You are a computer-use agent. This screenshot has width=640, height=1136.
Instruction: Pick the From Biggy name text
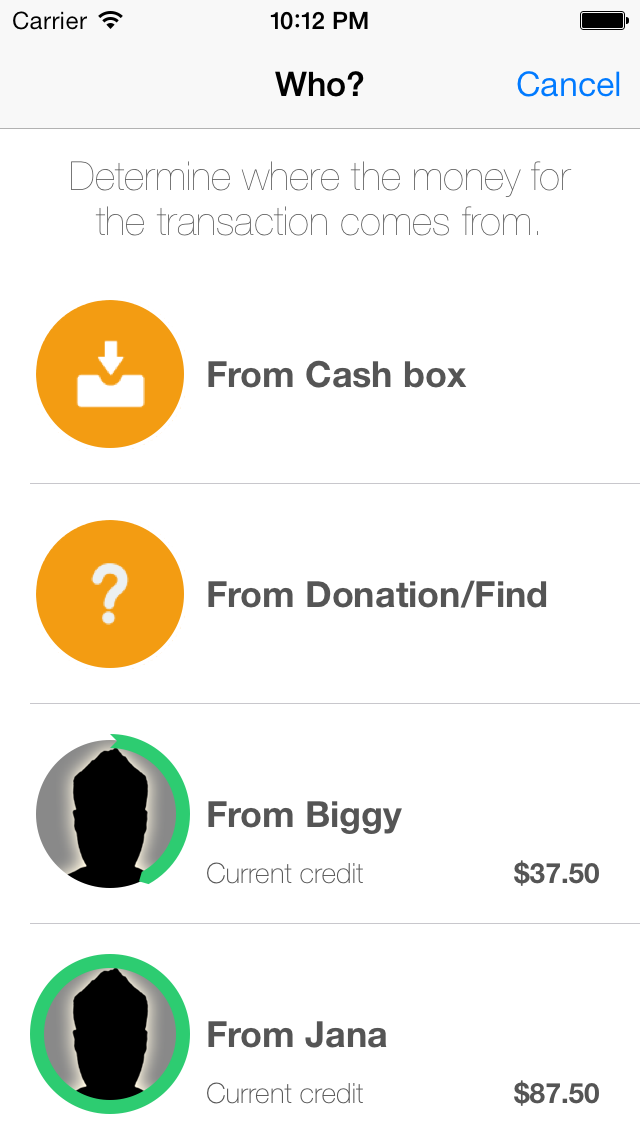[304, 815]
